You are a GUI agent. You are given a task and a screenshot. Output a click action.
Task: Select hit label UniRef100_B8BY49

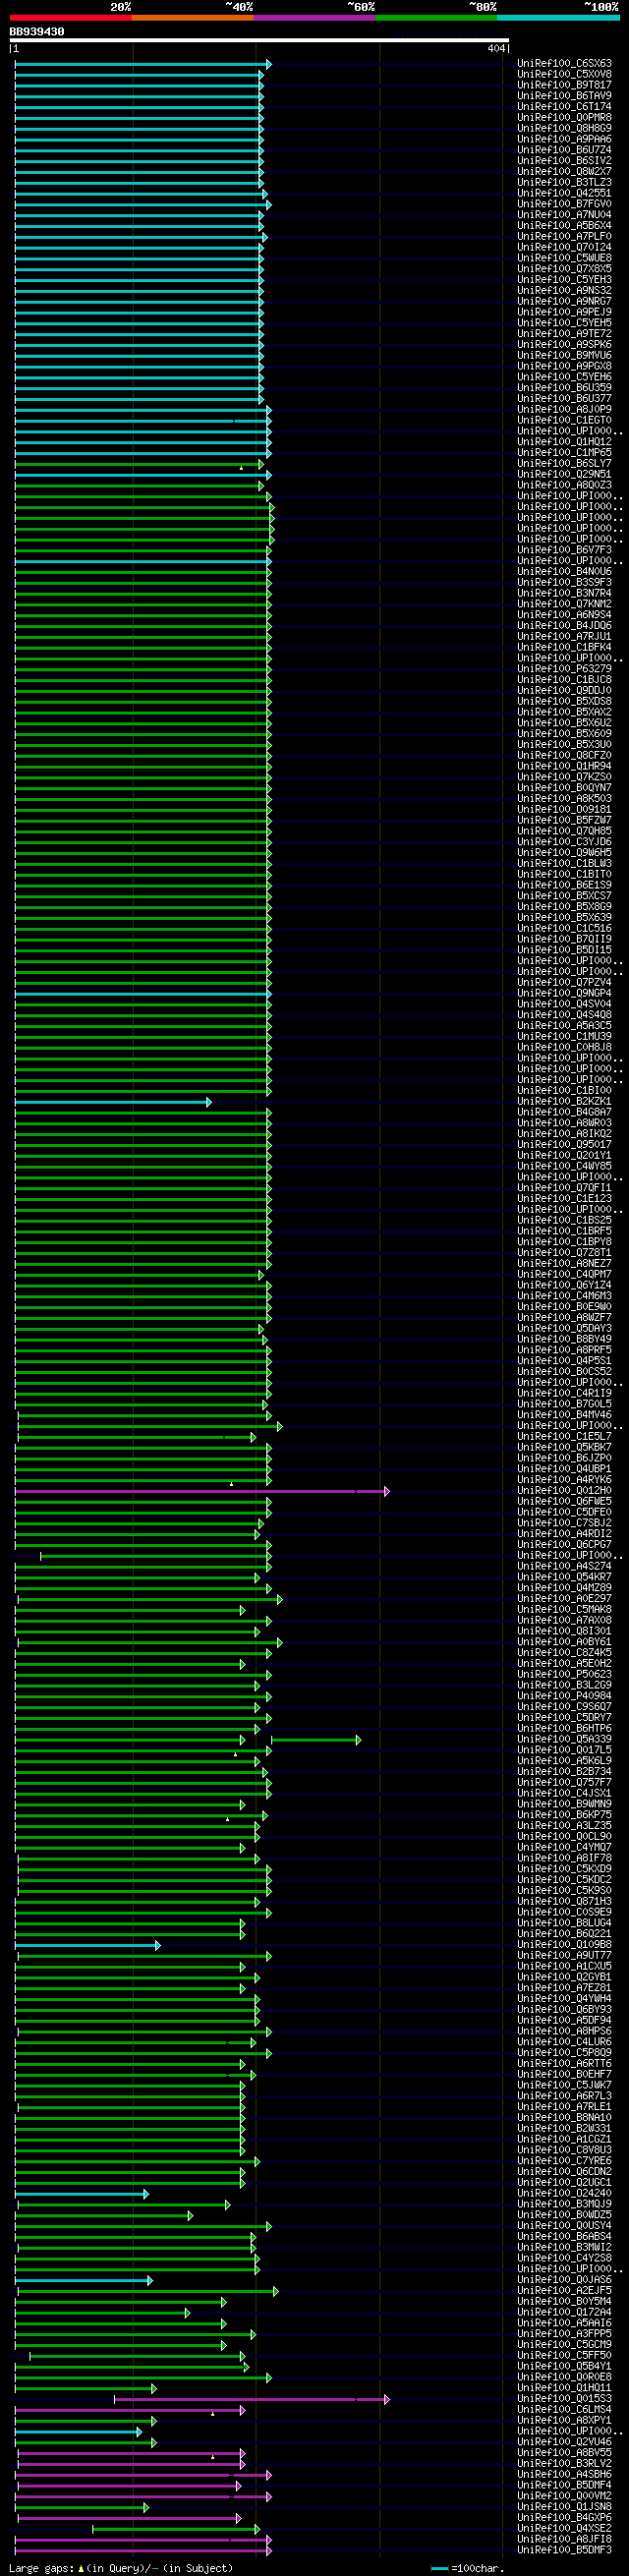coord(564,1340)
